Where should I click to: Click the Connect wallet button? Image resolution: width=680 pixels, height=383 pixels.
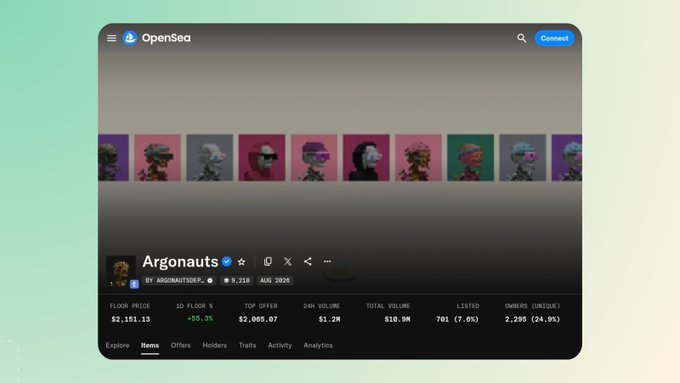(554, 38)
